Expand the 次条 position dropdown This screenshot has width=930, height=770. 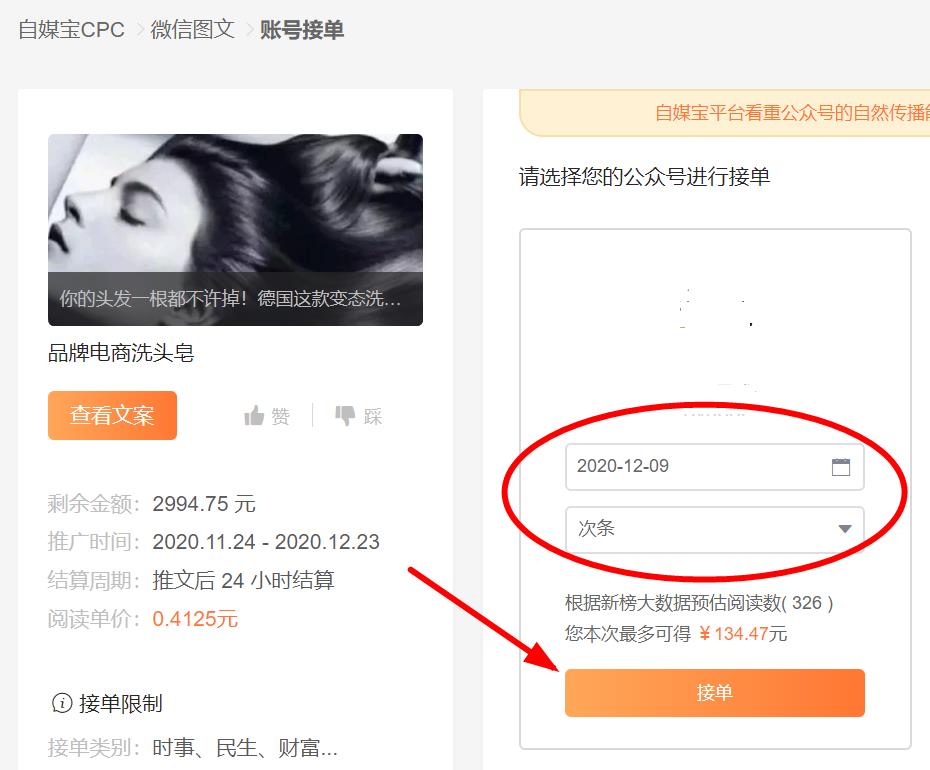(x=715, y=529)
